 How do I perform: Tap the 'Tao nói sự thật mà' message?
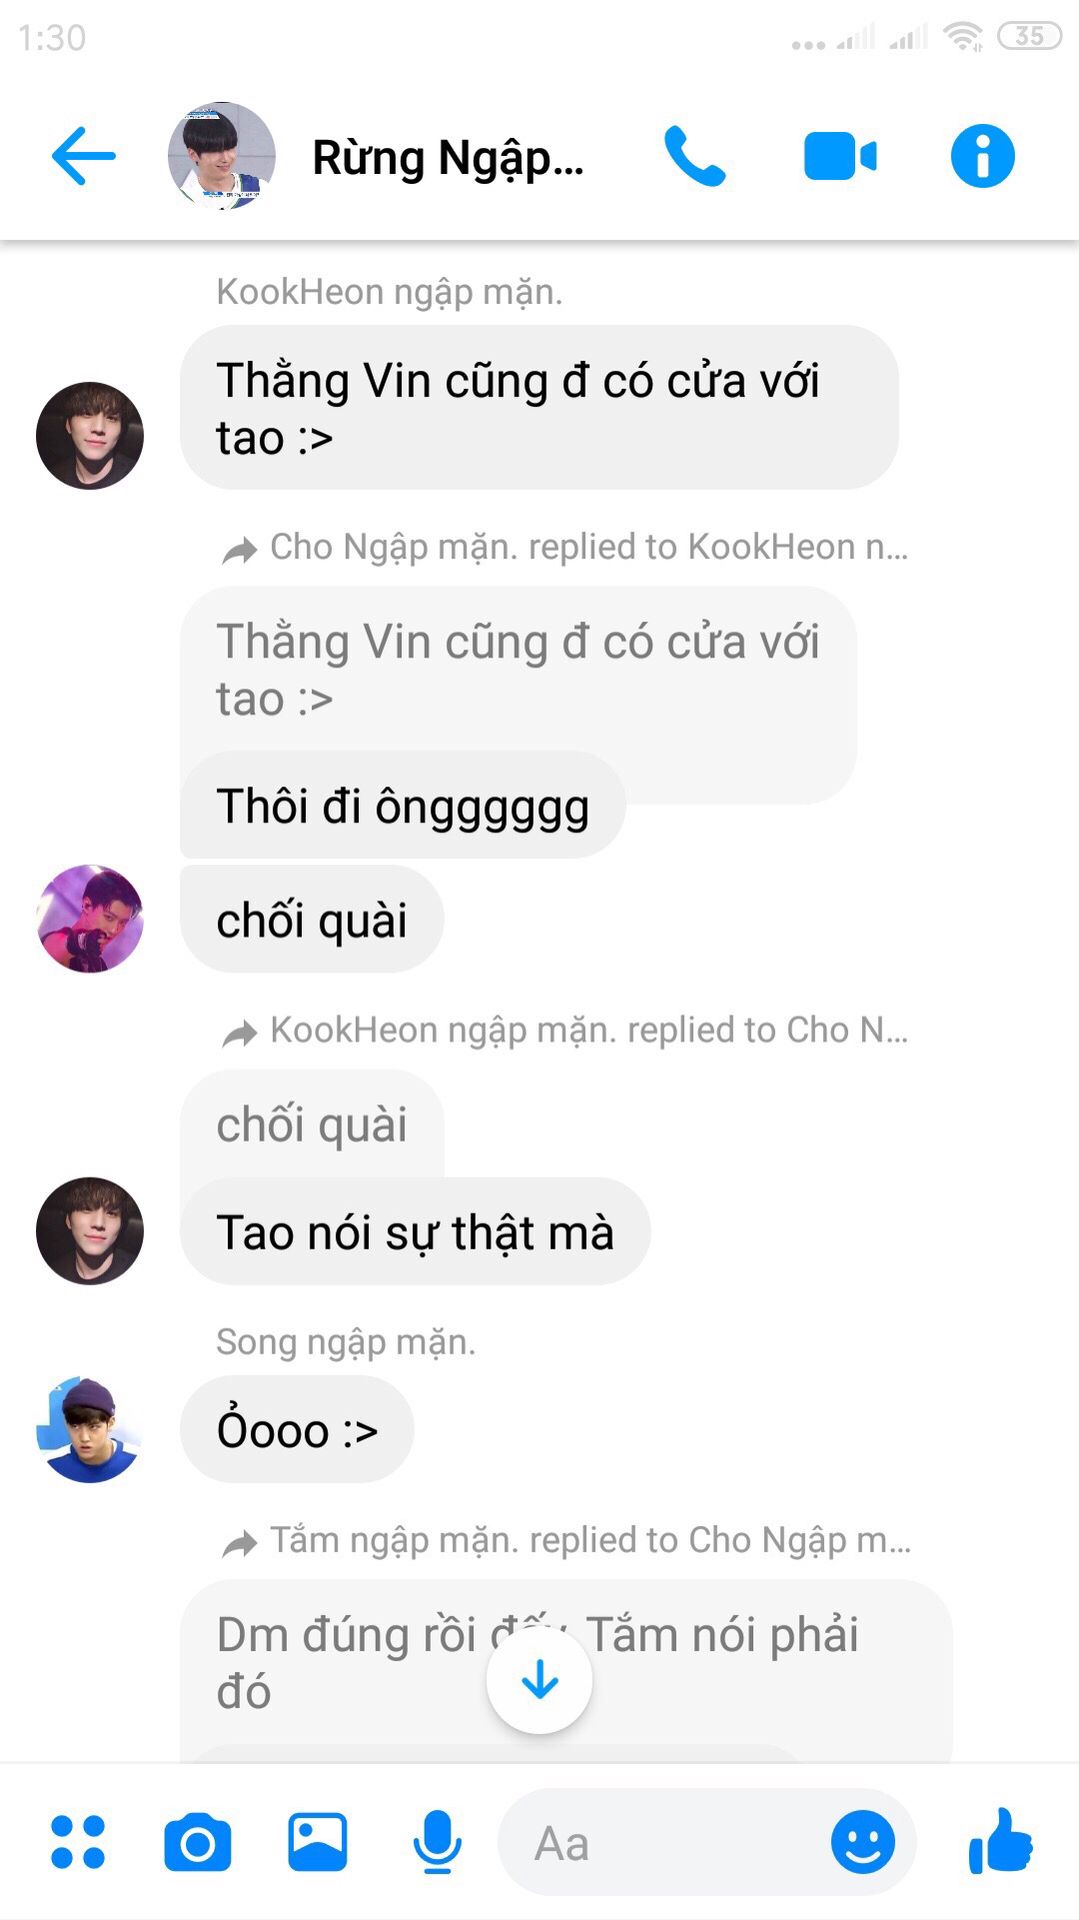tap(415, 1231)
